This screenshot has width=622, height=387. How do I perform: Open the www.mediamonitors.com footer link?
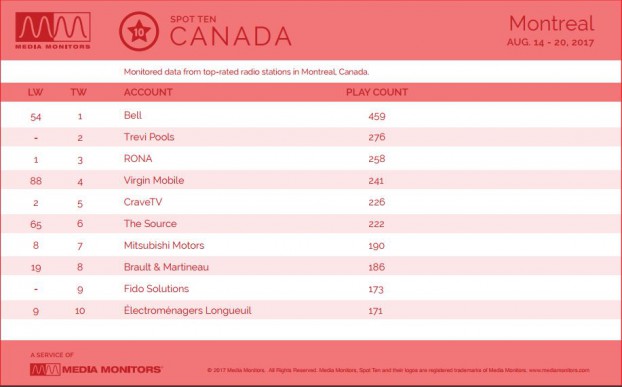[559, 370]
